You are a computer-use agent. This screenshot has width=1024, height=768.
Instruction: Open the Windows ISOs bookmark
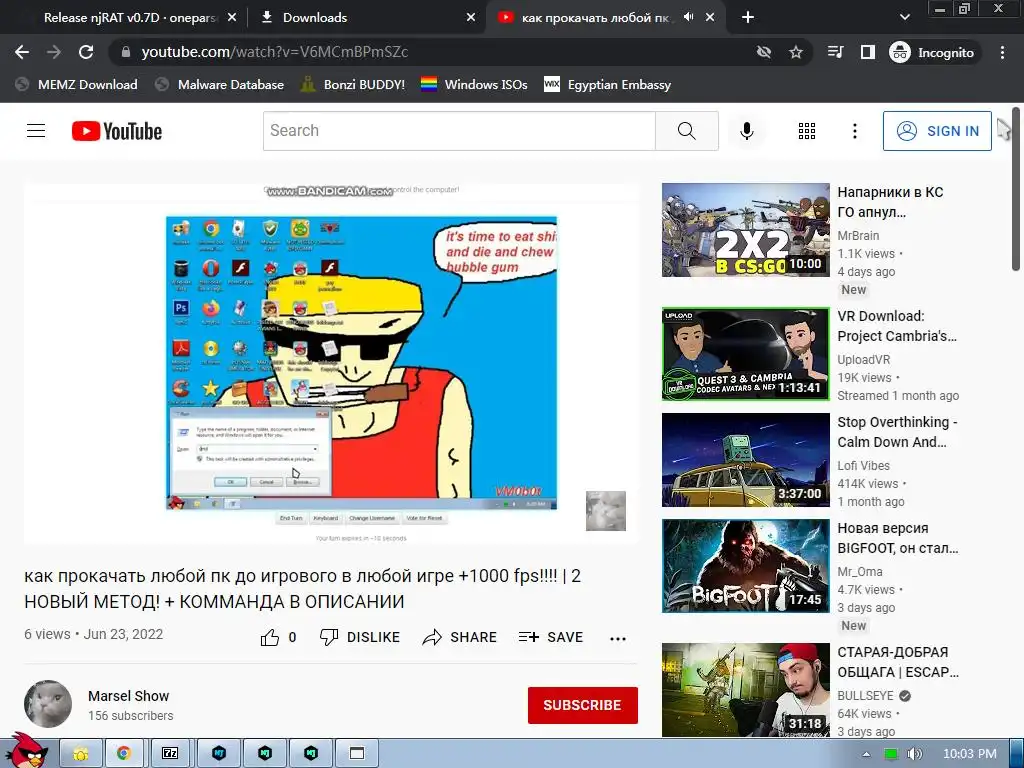(x=474, y=84)
